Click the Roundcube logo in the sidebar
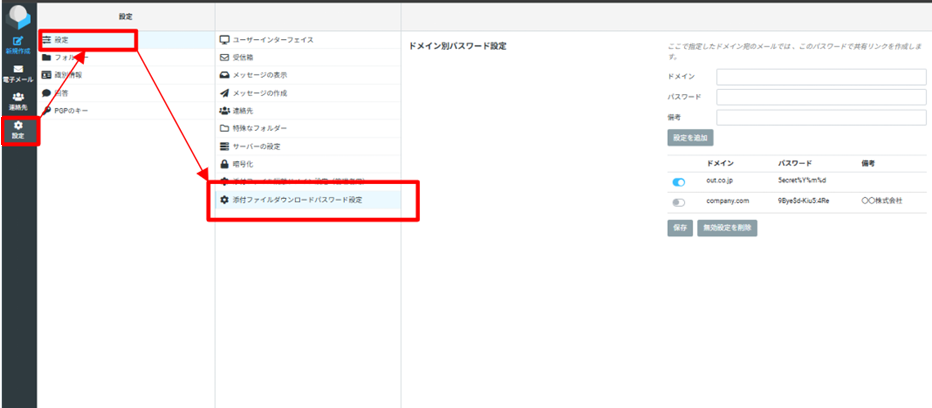 18,17
